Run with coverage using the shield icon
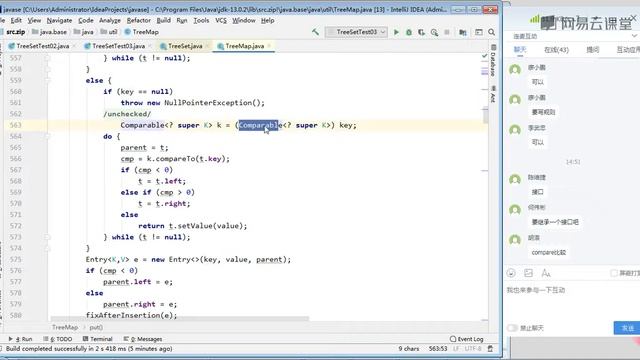 [x=421, y=32]
